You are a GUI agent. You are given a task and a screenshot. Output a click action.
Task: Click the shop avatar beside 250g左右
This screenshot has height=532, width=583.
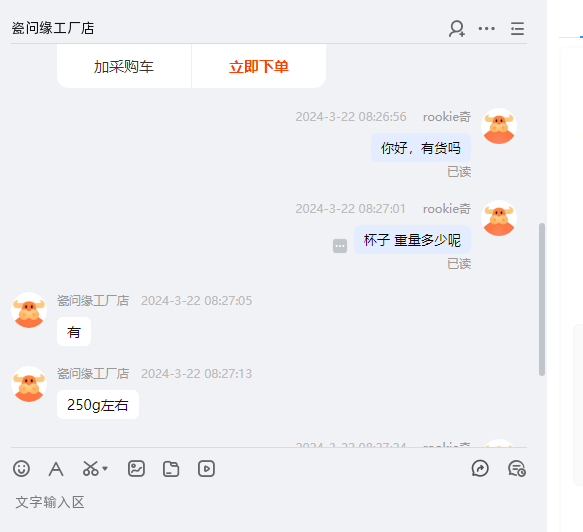coord(29,384)
